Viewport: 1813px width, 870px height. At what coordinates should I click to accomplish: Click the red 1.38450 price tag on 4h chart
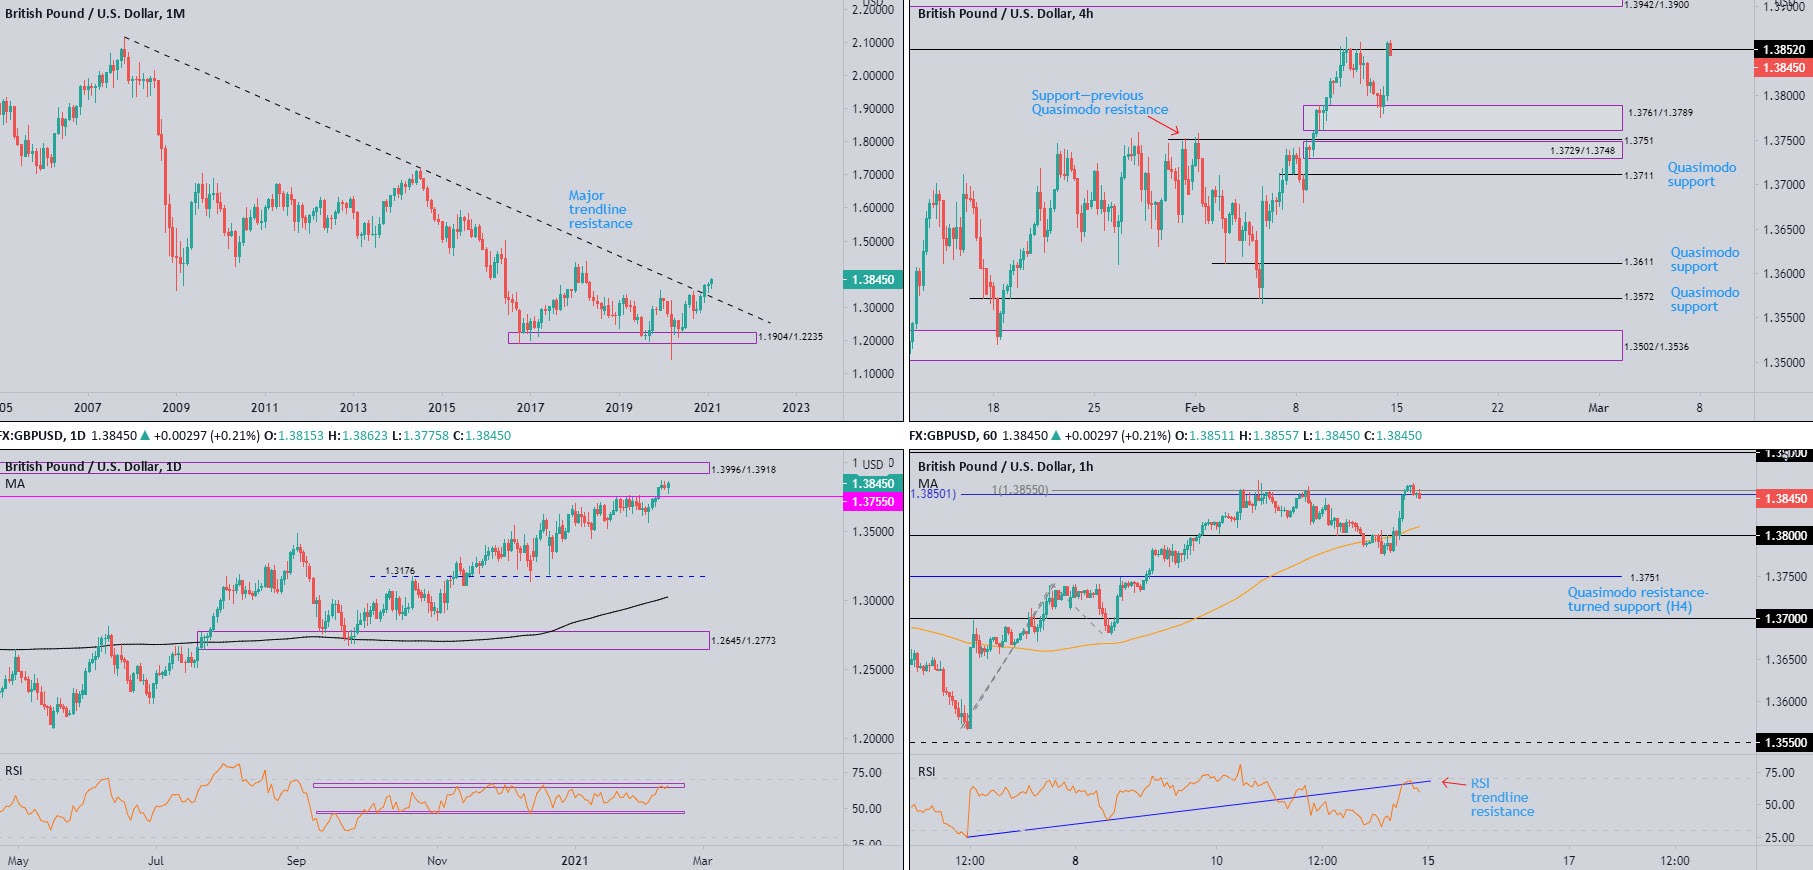pos(1783,68)
